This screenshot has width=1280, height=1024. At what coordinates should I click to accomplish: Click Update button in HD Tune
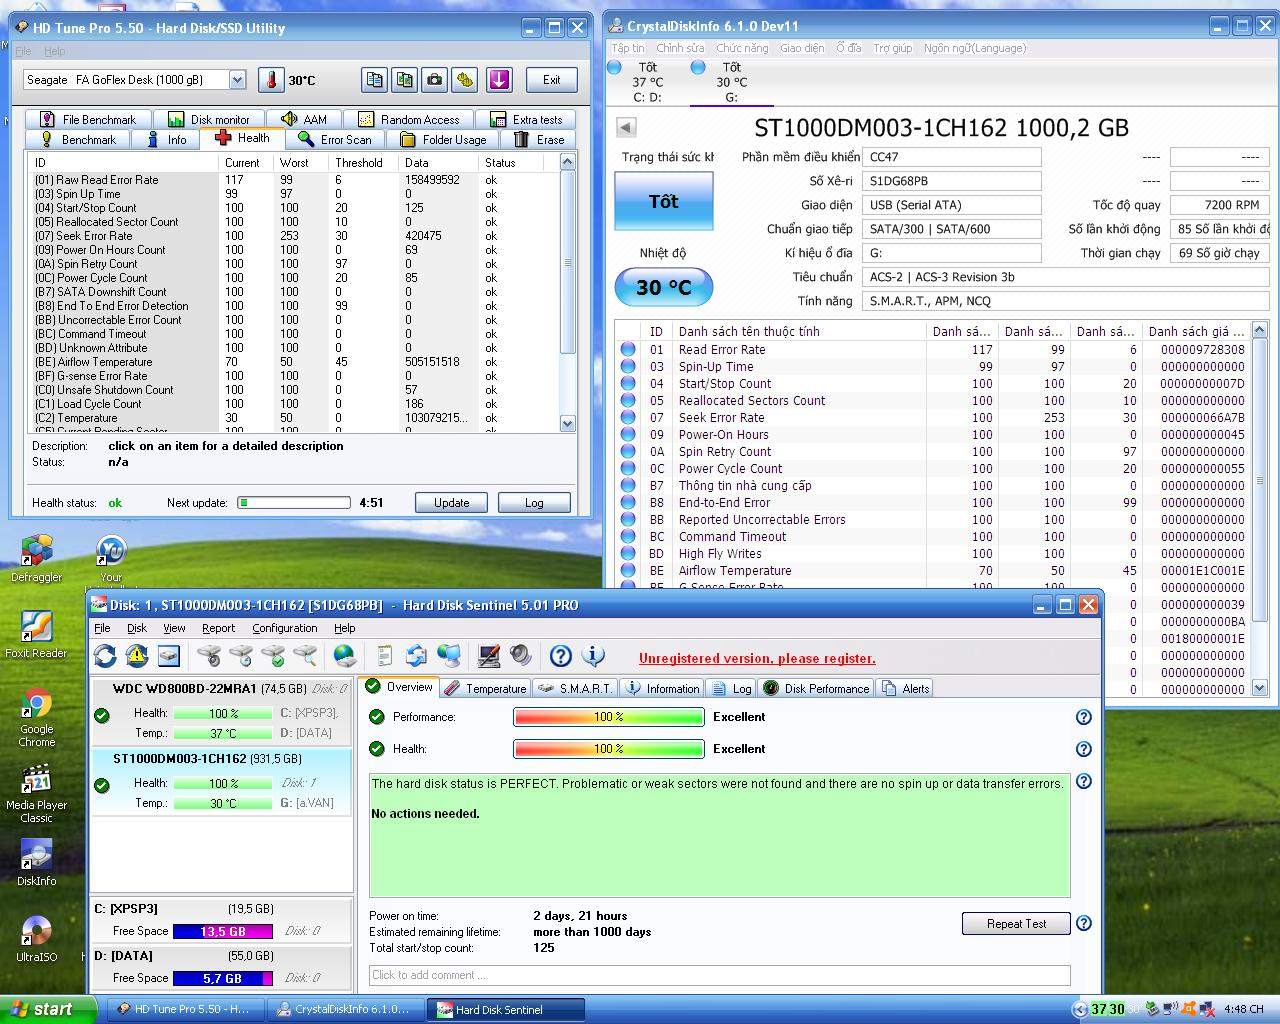tap(451, 502)
